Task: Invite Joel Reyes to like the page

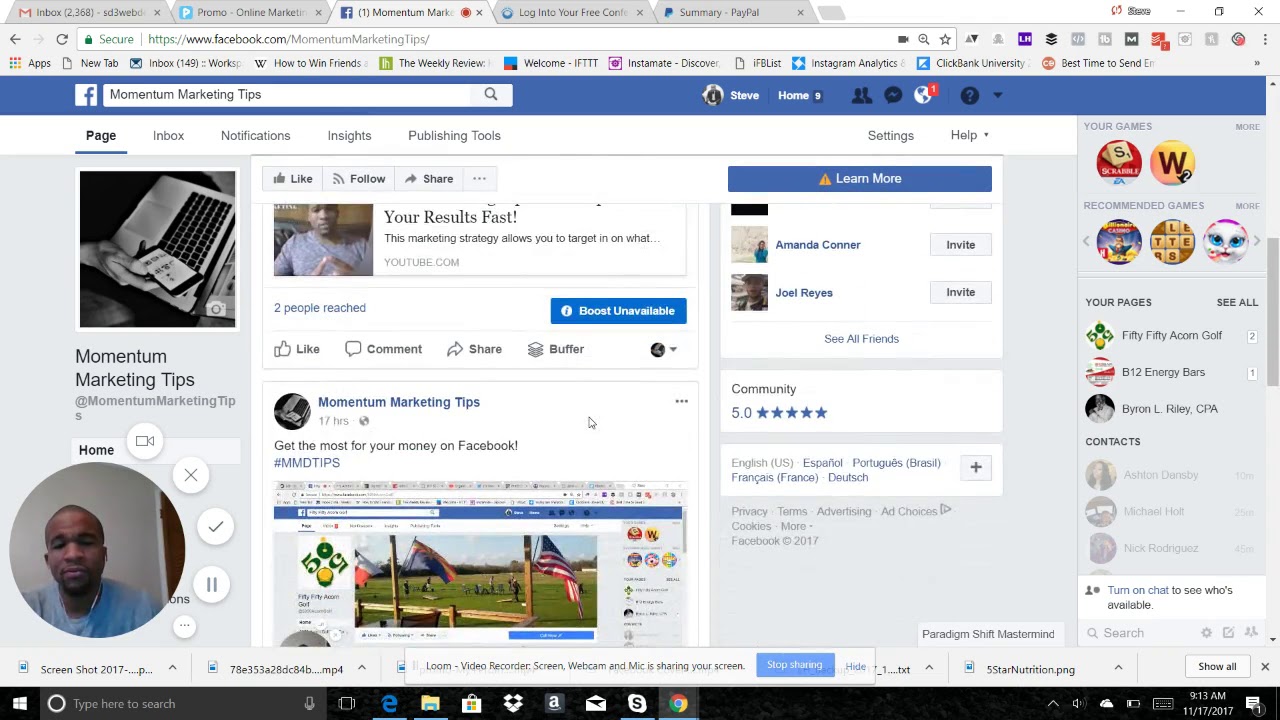Action: (x=960, y=293)
